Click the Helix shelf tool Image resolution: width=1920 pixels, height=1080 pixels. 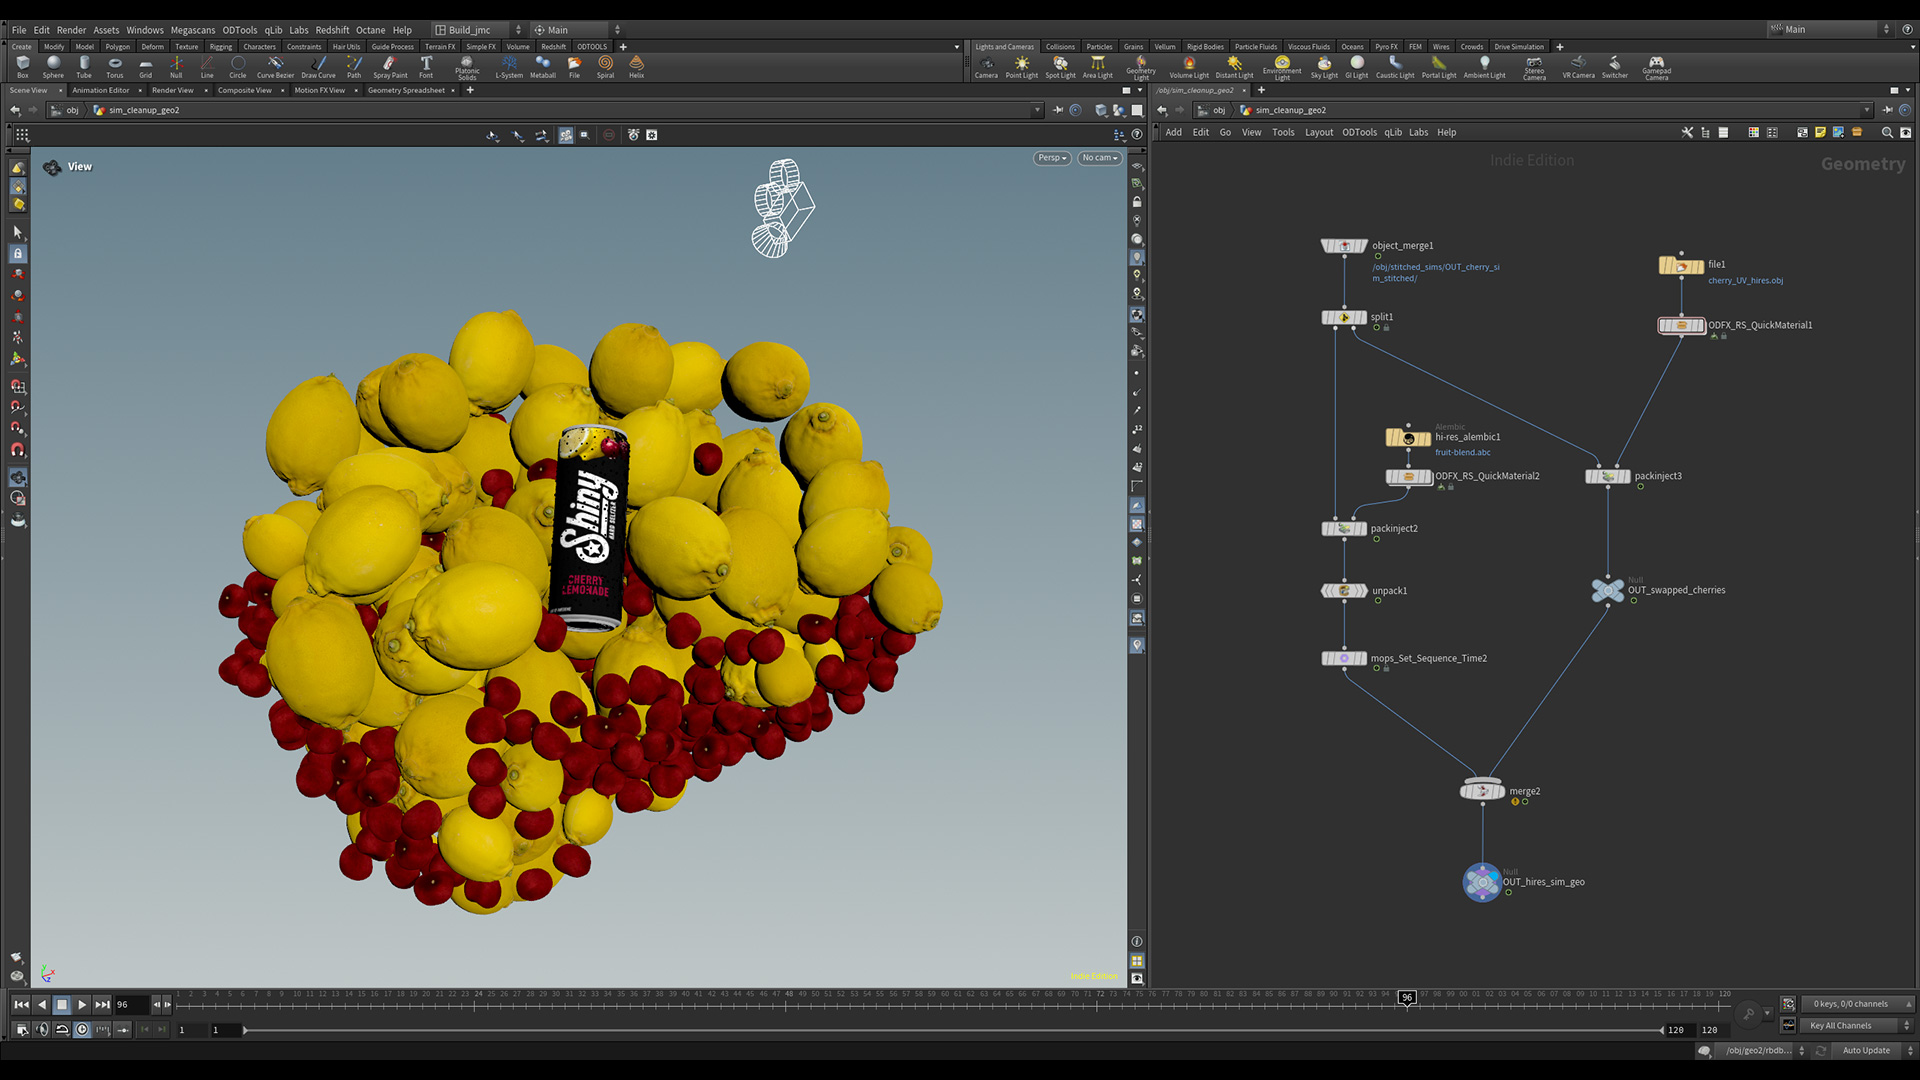pos(636,66)
